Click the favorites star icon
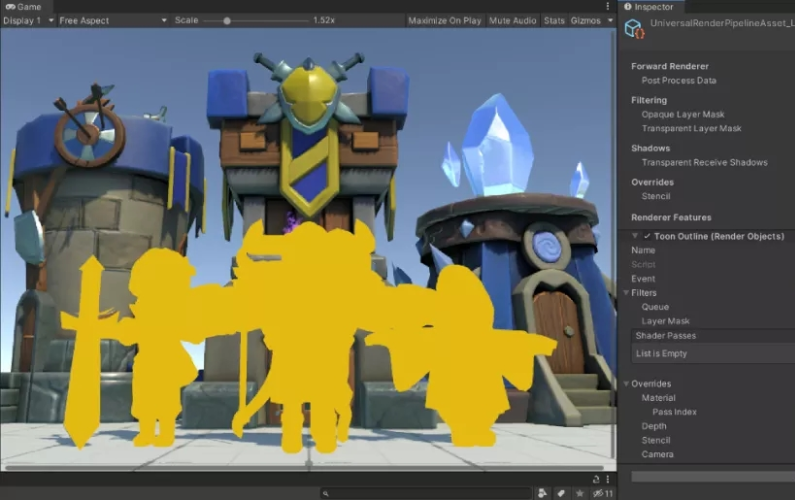The image size is (795, 500). [580, 493]
